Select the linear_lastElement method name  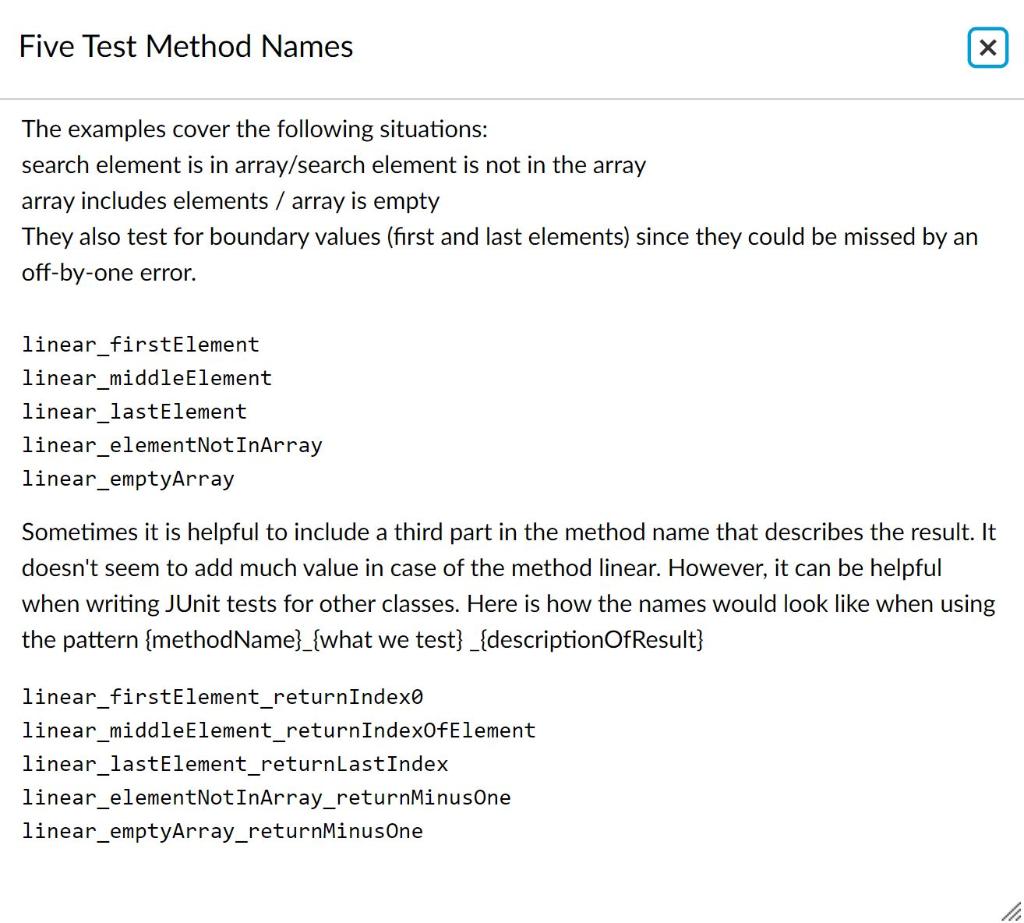[134, 411]
